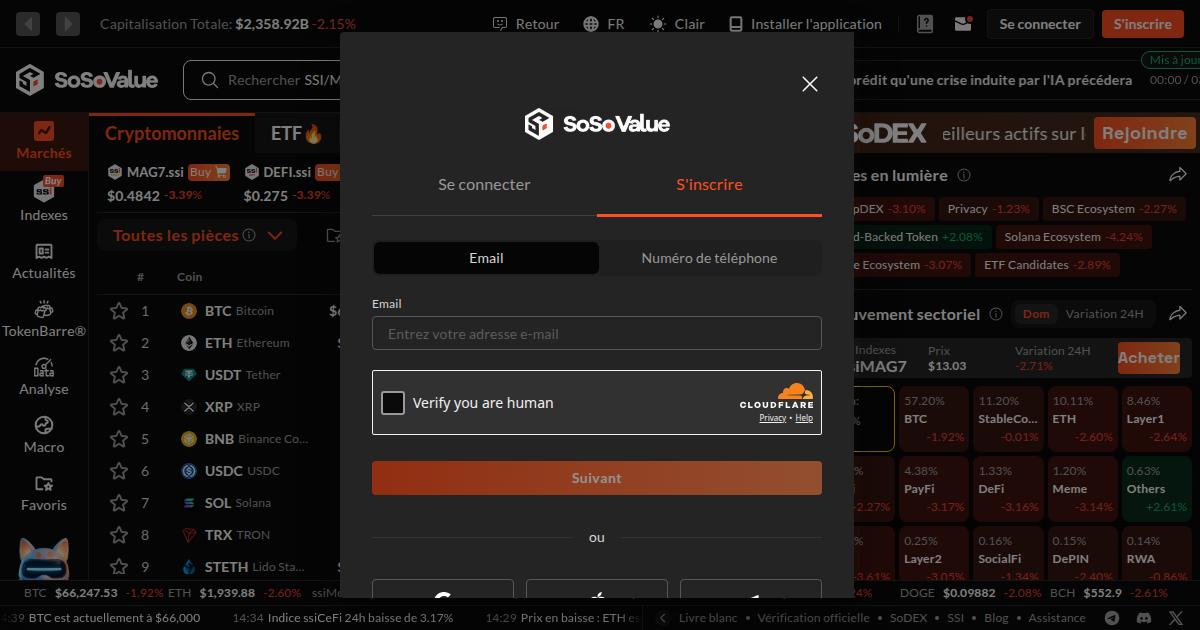The height and width of the screenshot is (630, 1200).
Task: Open Analyse in the sidebar
Action: click(x=44, y=377)
